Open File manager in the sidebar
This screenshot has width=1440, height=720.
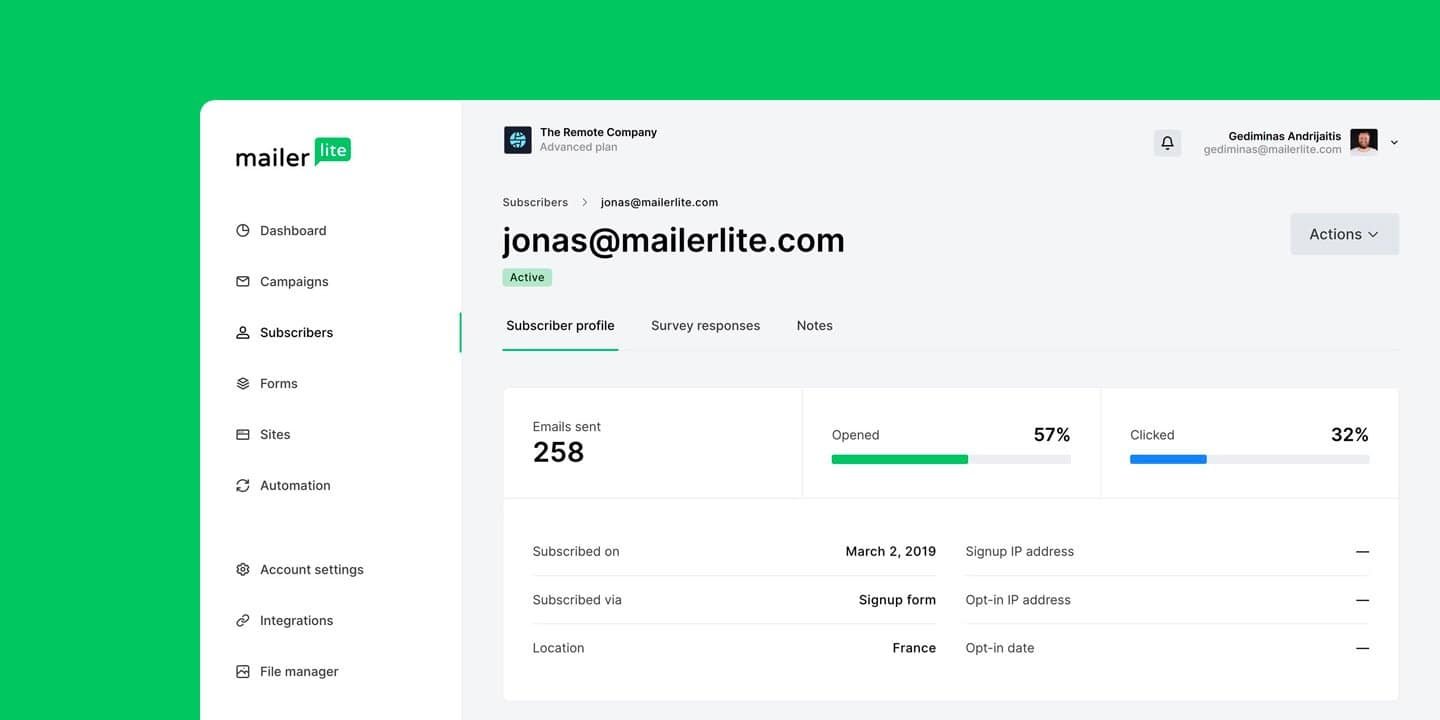pos(299,671)
